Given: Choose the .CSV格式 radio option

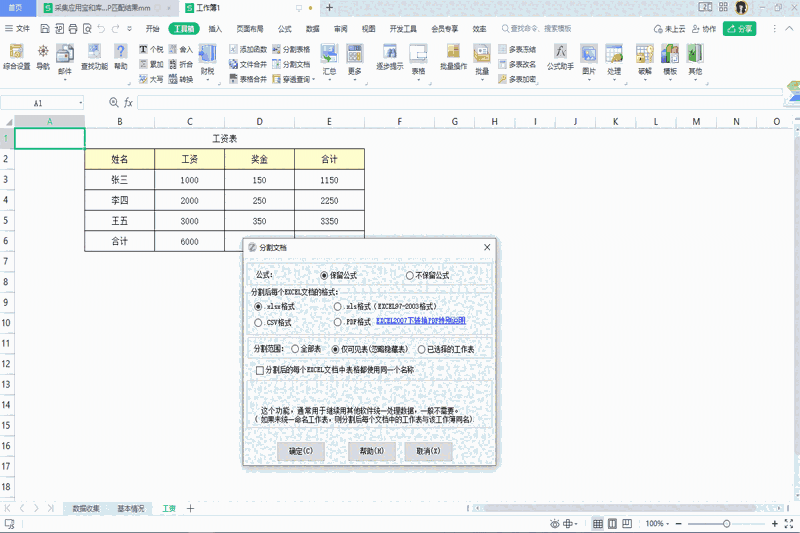Looking at the screenshot, I should click(259, 323).
